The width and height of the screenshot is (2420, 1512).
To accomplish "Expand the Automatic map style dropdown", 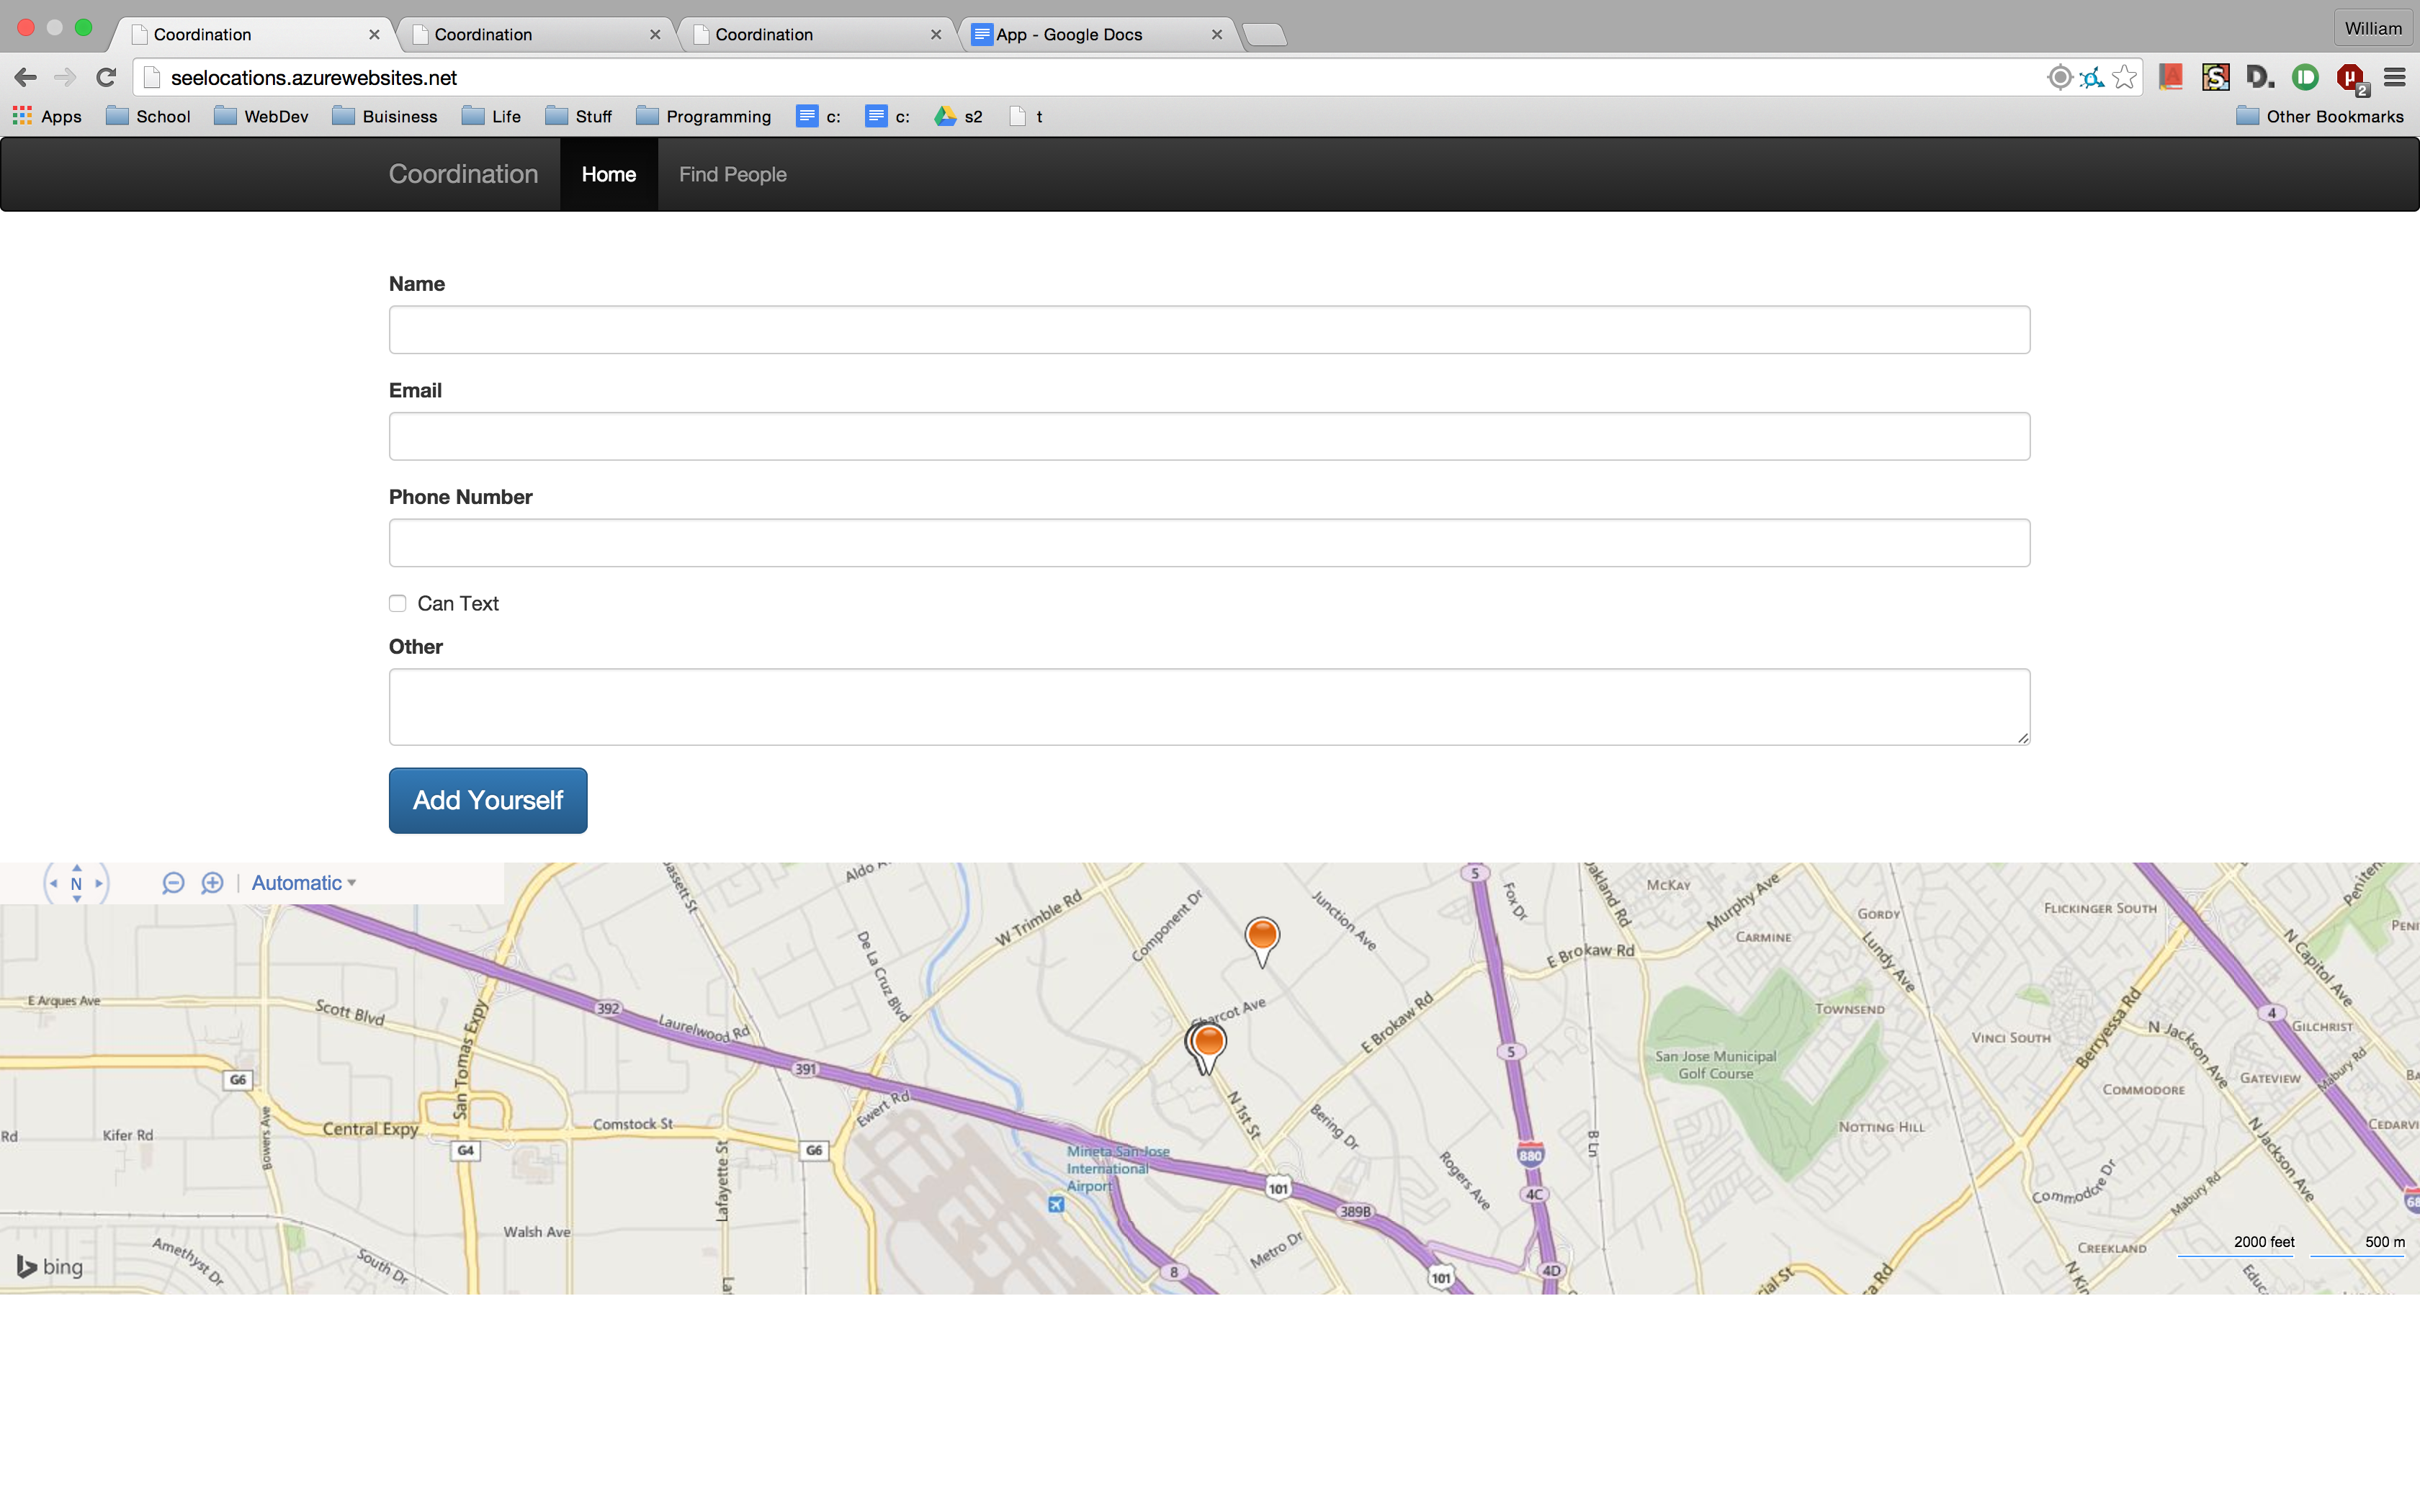I will (303, 883).
